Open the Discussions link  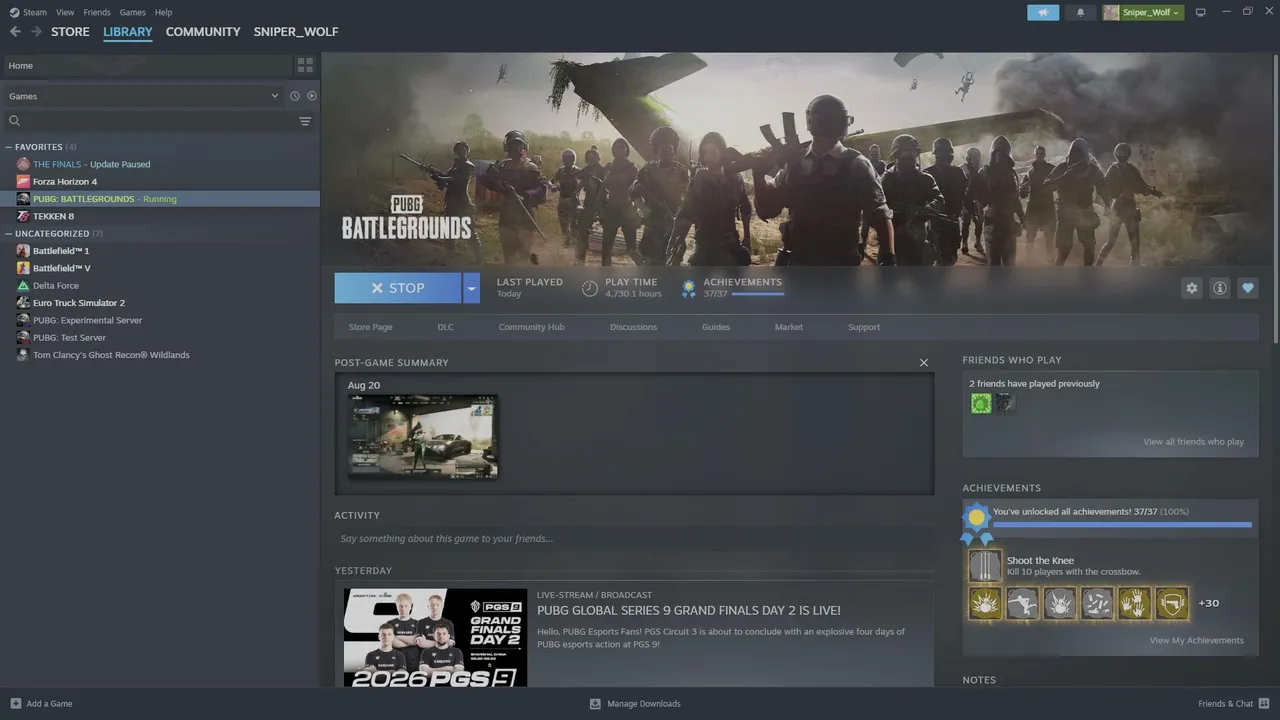634,327
